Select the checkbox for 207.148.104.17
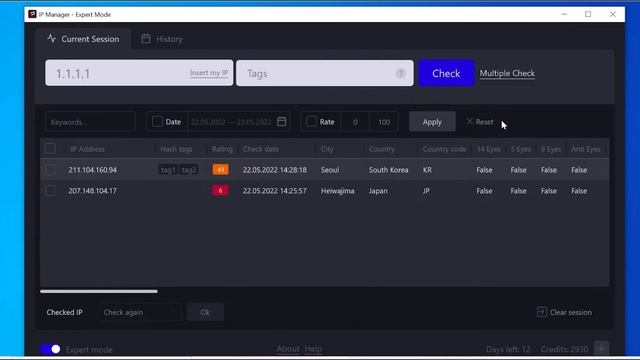This screenshot has width=640, height=360. 51,191
